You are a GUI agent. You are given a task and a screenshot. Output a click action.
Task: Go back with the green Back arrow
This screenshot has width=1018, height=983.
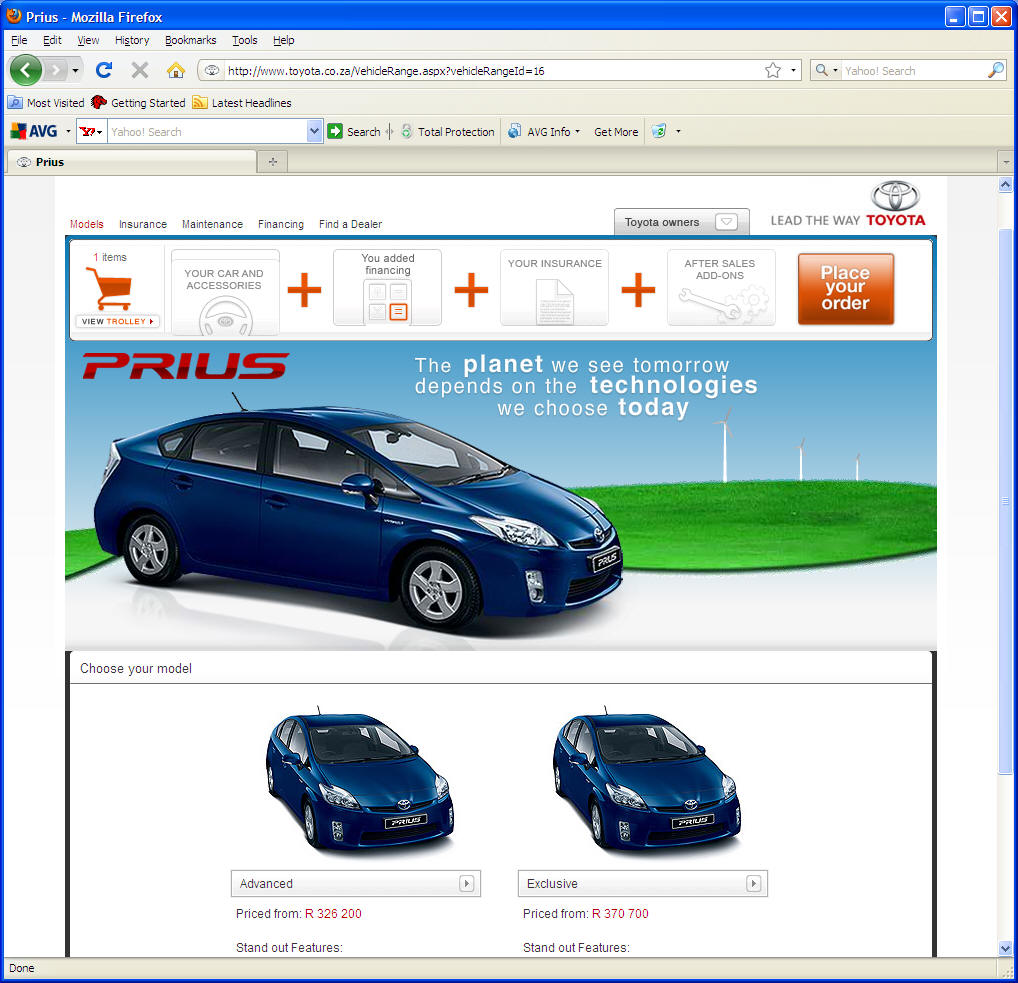[x=26, y=70]
